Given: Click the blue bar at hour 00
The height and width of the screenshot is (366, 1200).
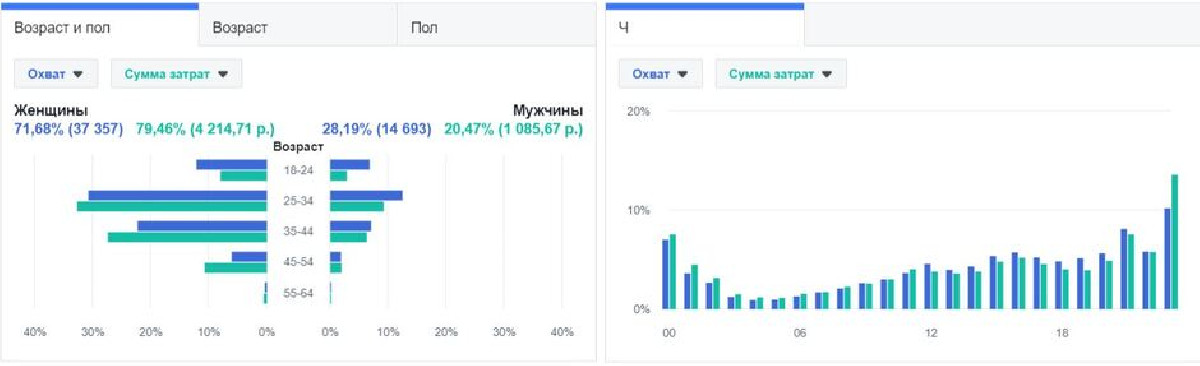Looking at the screenshot, I should point(665,274).
